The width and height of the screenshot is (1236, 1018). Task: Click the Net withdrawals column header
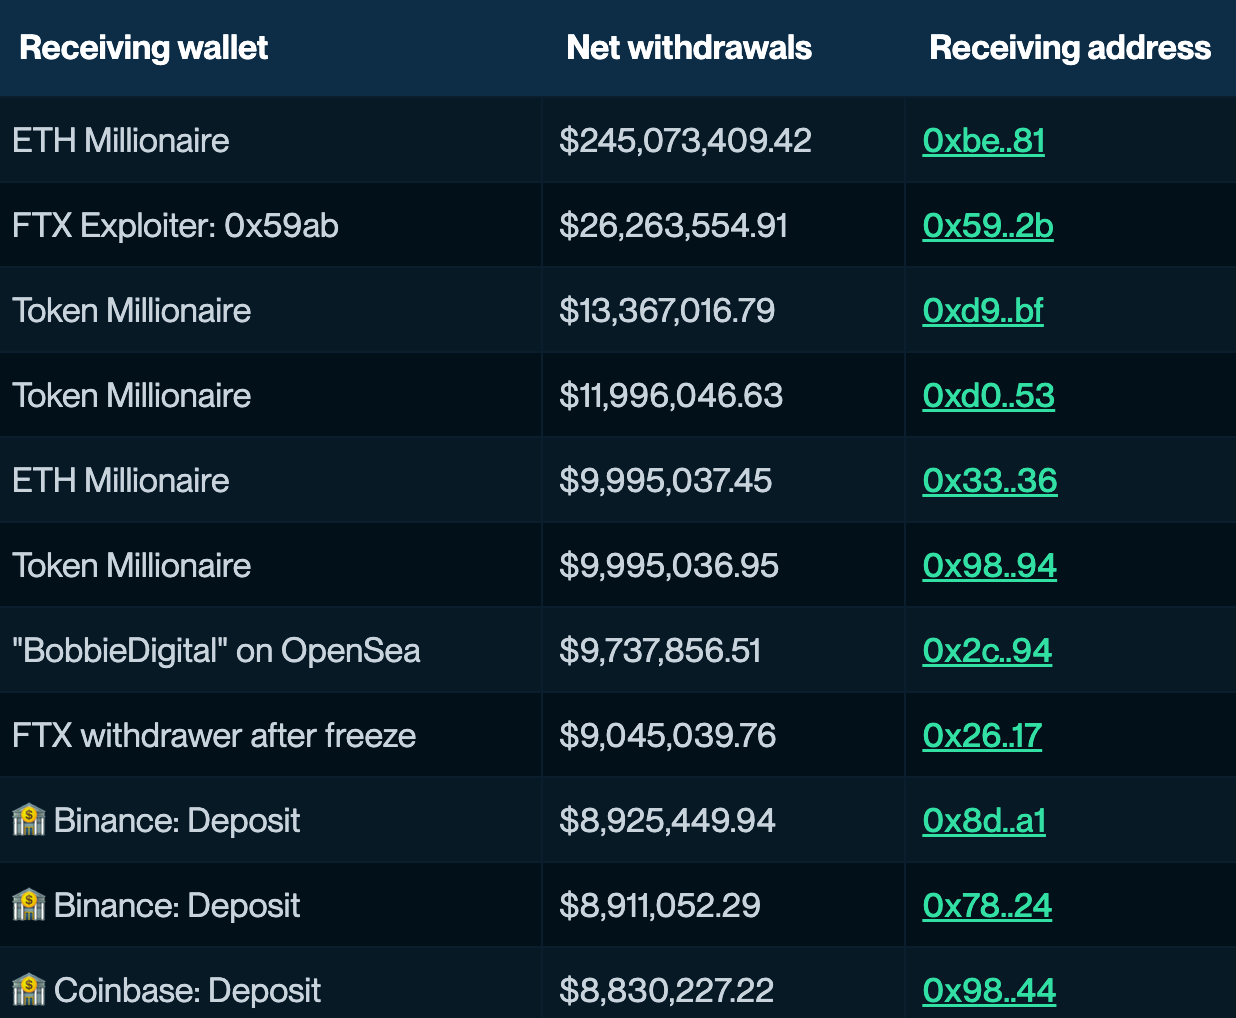pos(689,48)
